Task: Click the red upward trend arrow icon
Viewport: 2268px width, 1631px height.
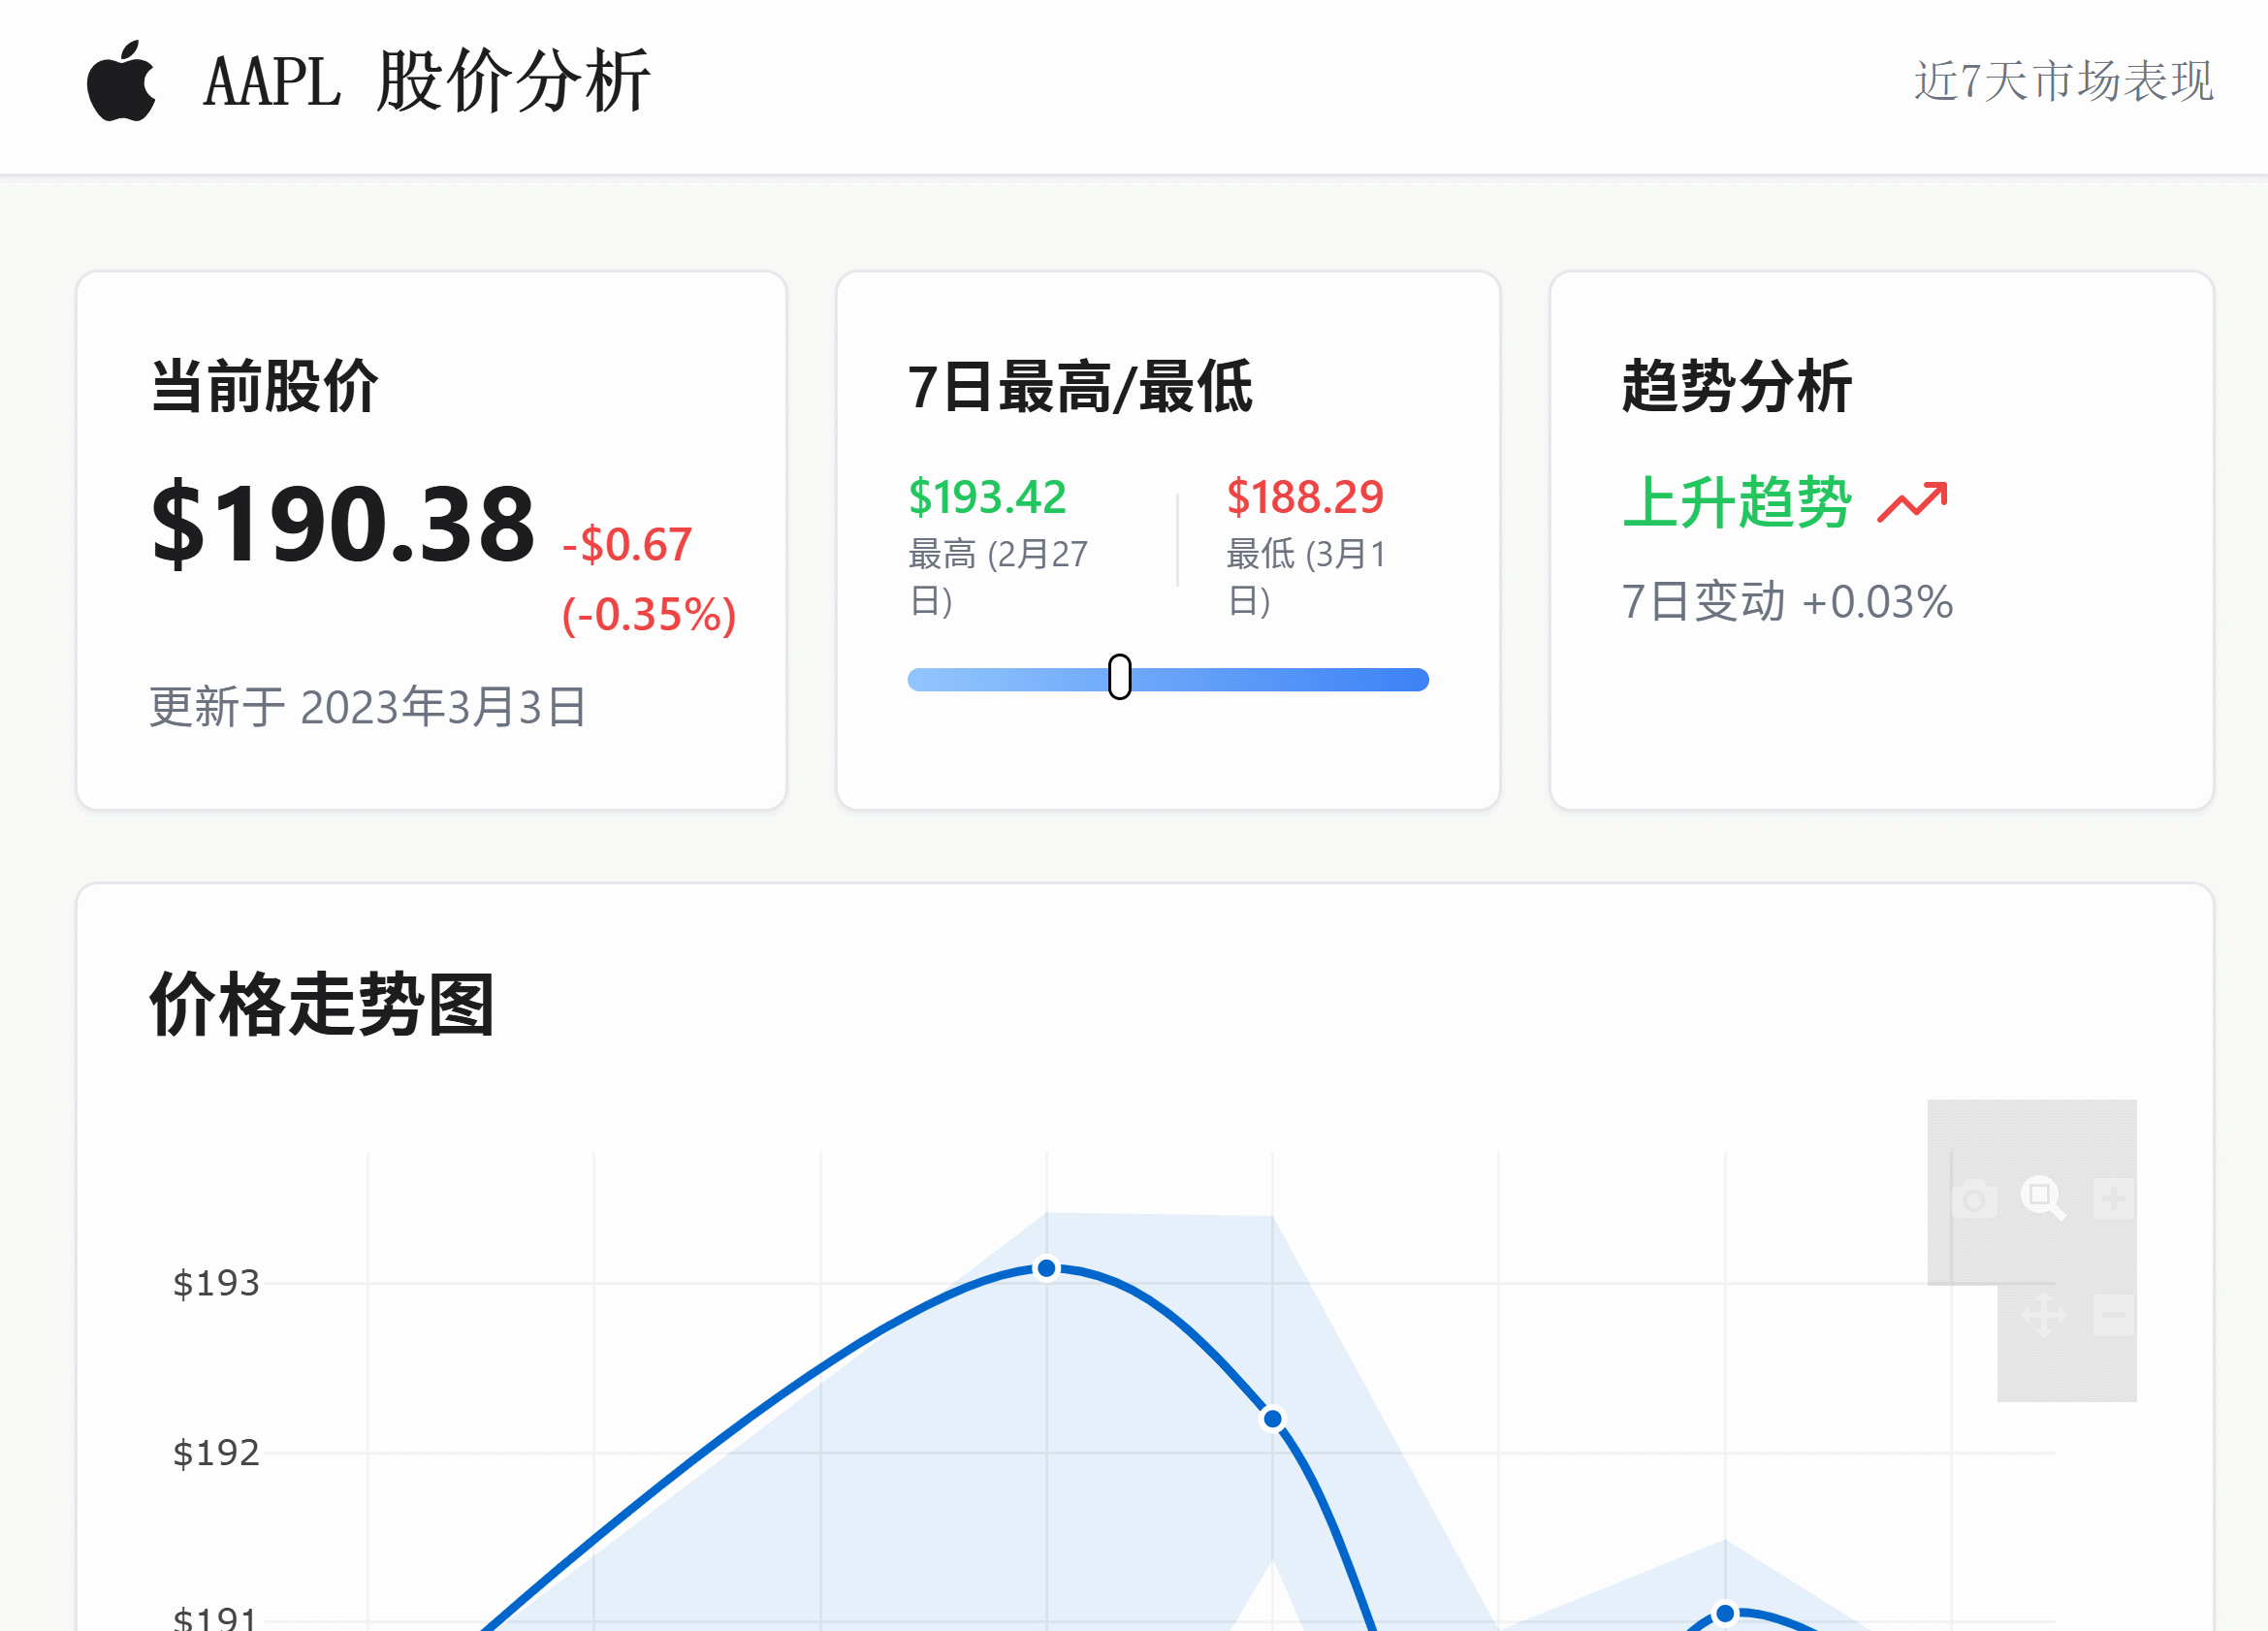Action: [1913, 503]
